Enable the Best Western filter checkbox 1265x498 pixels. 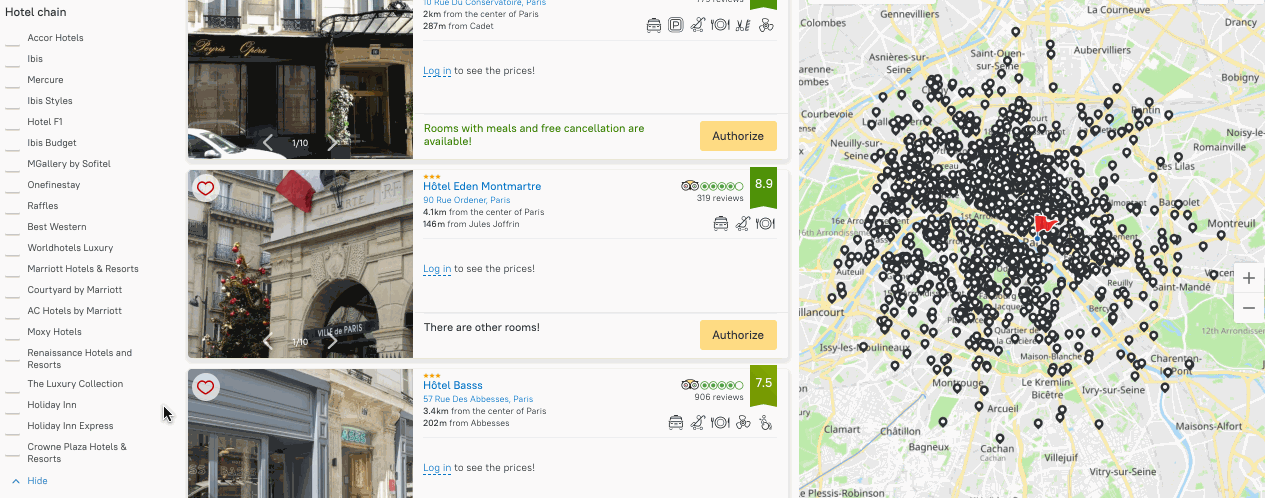[13, 228]
